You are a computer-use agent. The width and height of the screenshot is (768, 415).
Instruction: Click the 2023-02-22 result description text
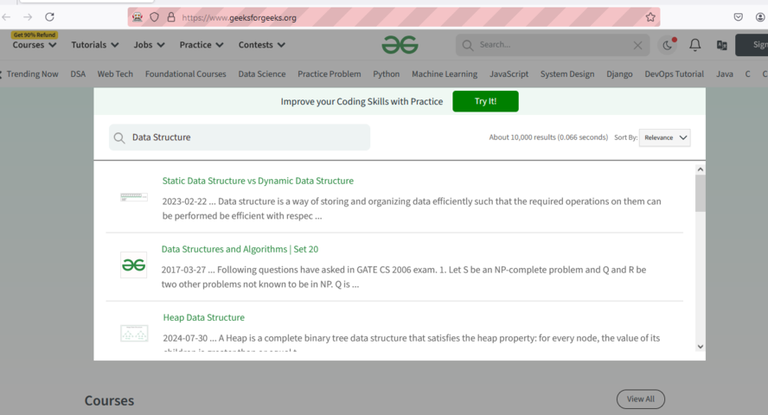coord(411,209)
